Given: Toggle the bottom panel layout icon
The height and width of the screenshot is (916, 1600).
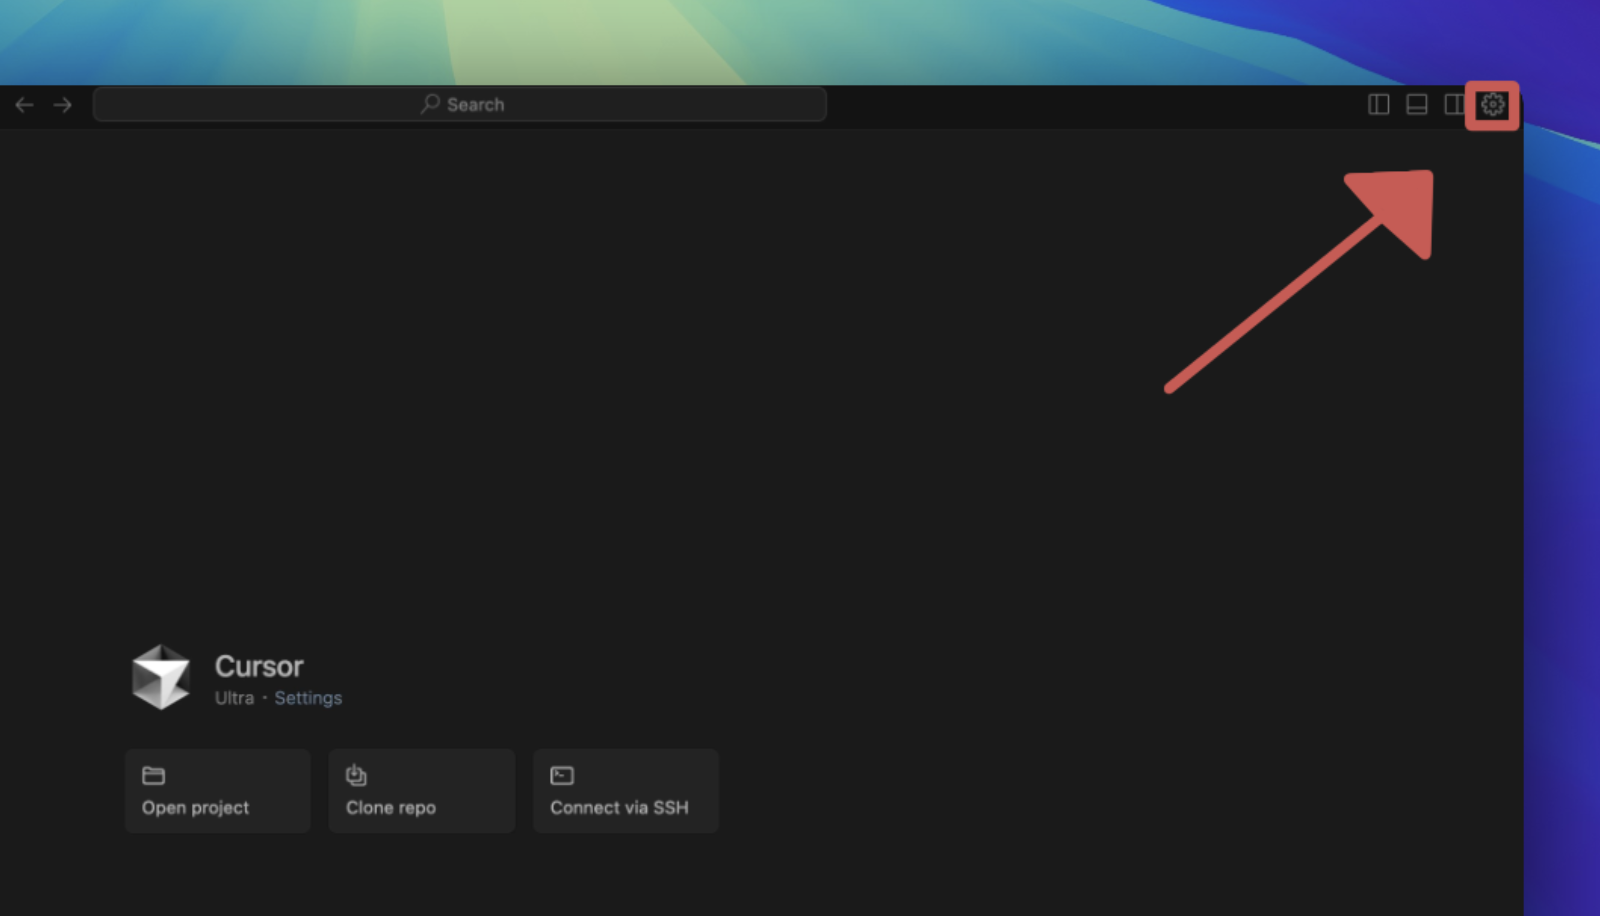Looking at the screenshot, I should (1416, 104).
